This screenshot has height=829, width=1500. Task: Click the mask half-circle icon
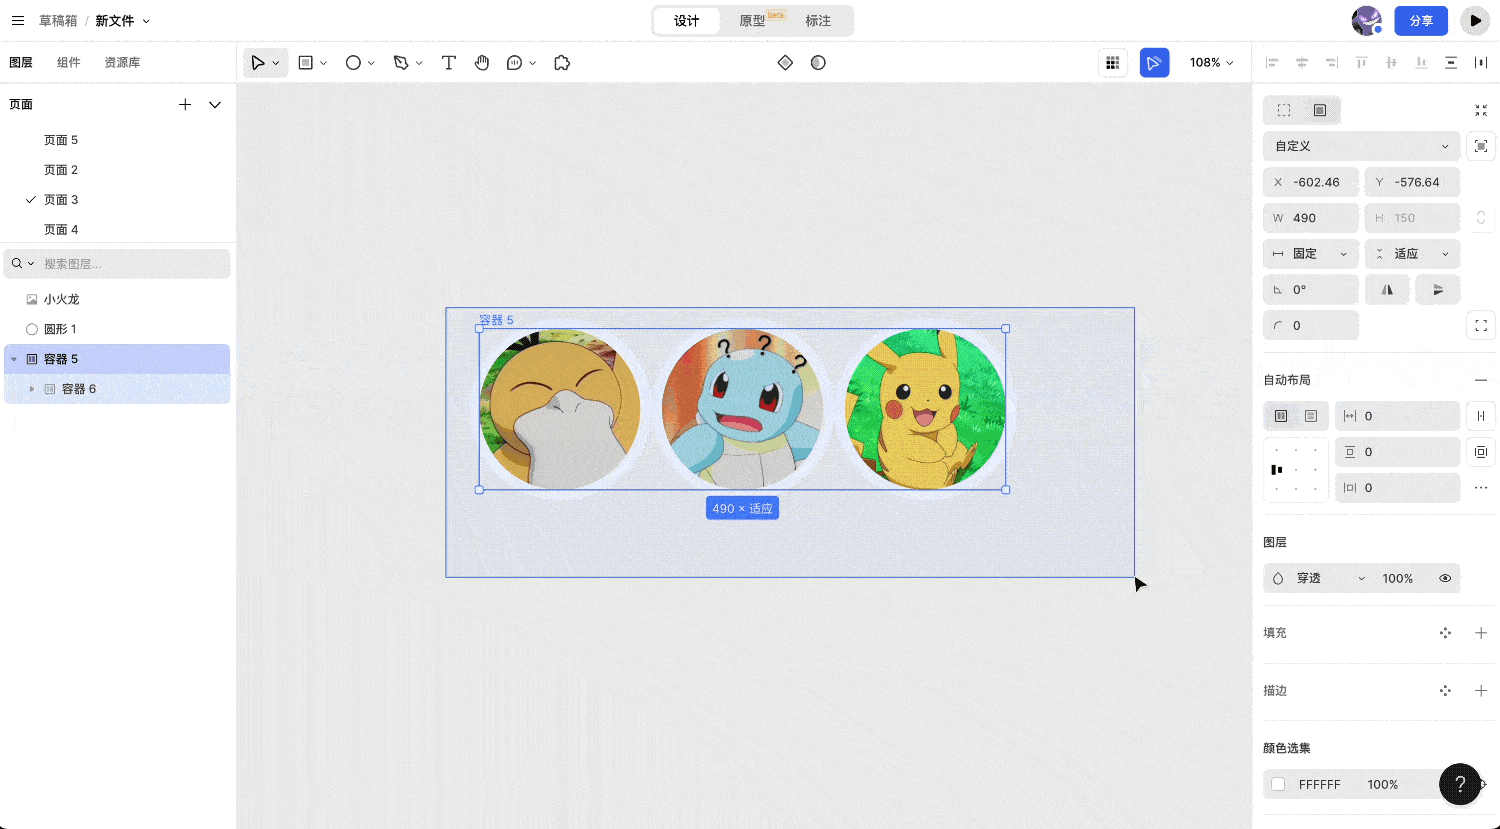pos(818,63)
